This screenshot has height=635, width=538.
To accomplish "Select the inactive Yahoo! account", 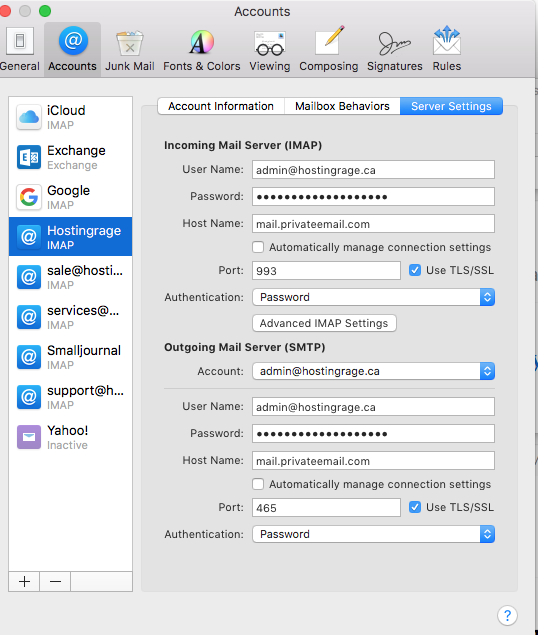I will click(x=70, y=437).
